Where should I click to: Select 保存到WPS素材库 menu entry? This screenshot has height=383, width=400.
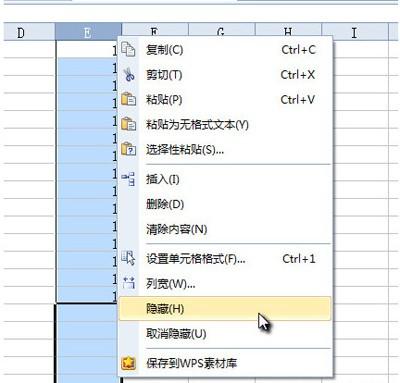pyautogui.click(x=225, y=363)
